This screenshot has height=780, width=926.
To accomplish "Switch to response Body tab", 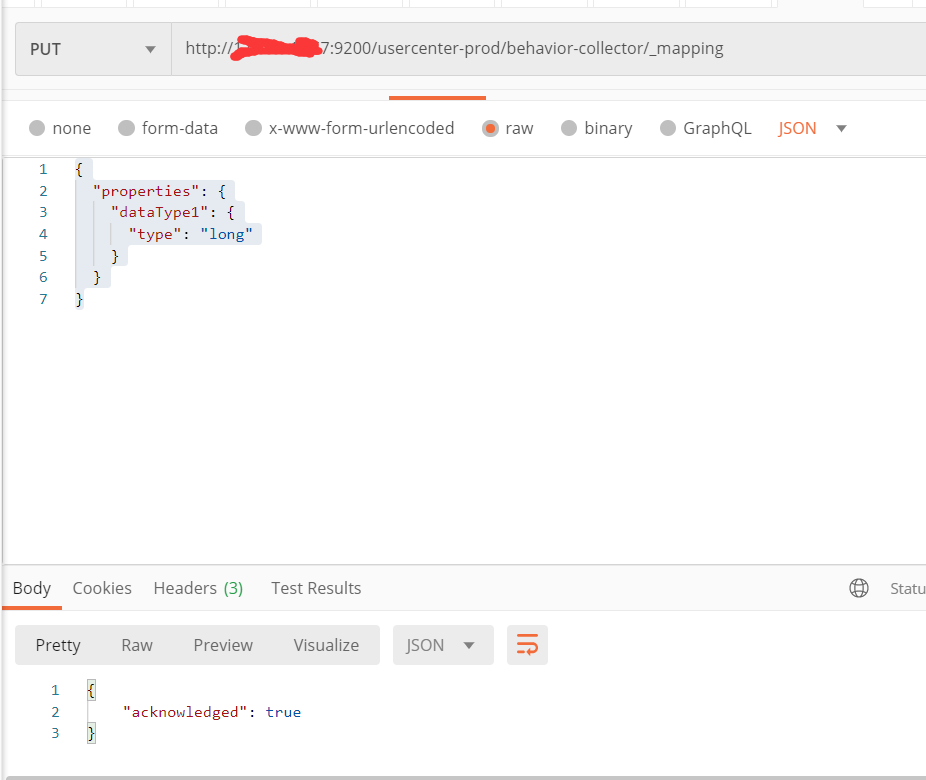I will pyautogui.click(x=32, y=588).
